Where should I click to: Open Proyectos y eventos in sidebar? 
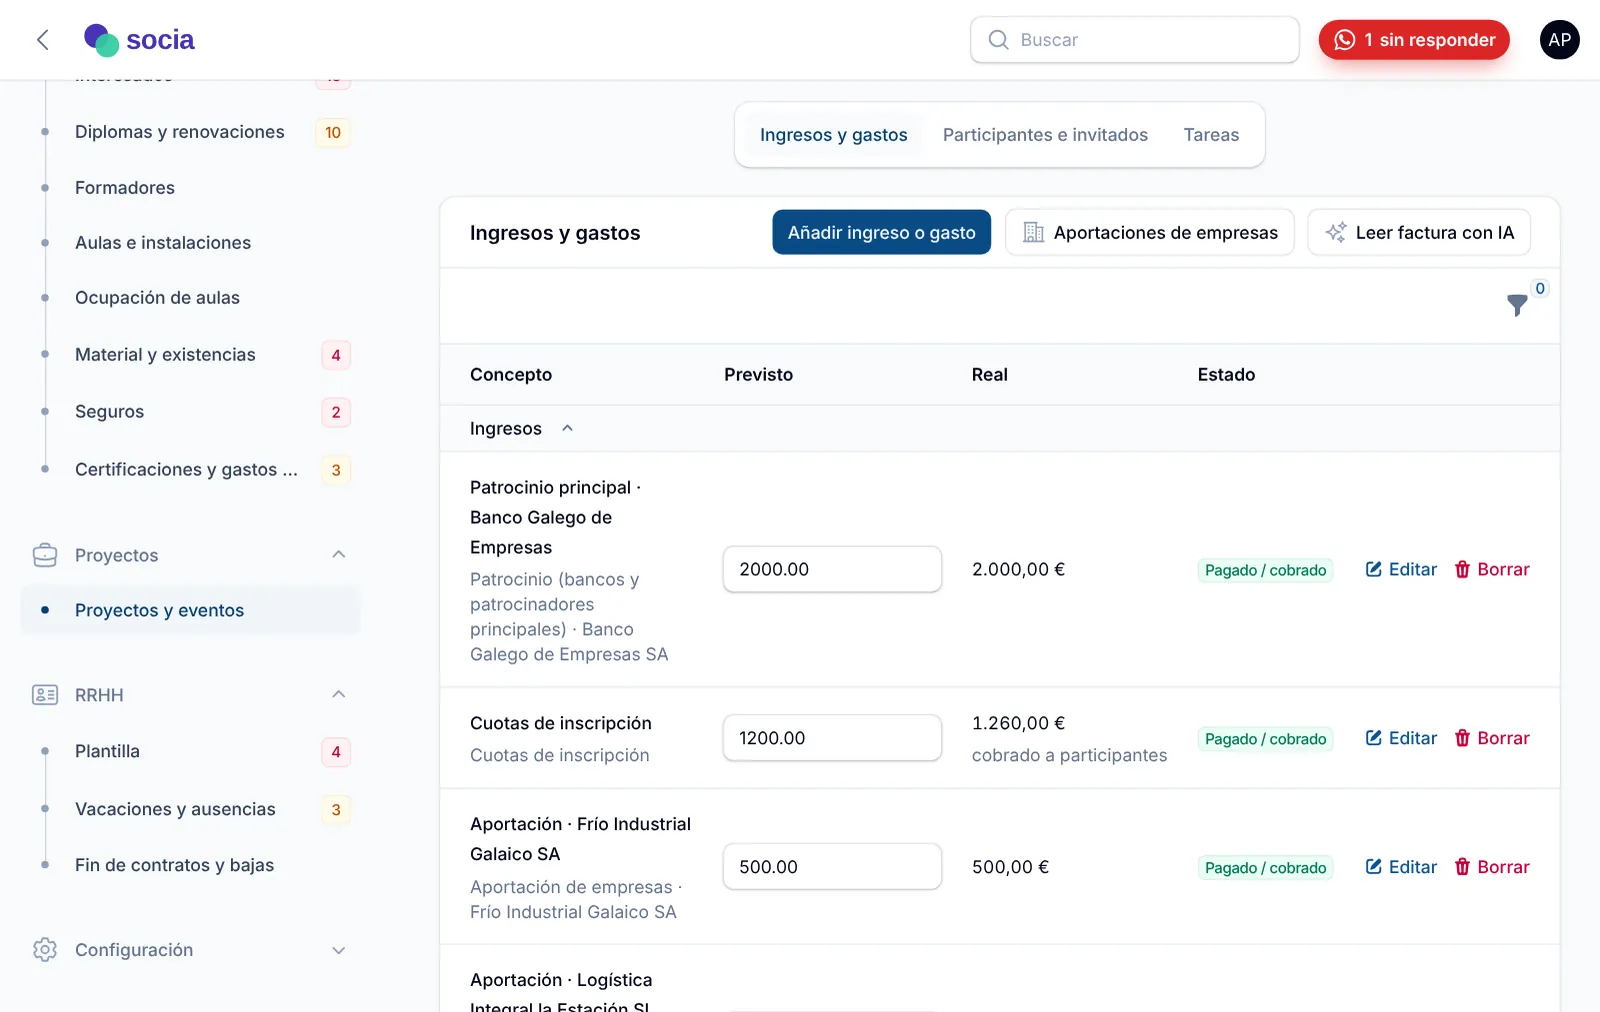click(x=190, y=610)
